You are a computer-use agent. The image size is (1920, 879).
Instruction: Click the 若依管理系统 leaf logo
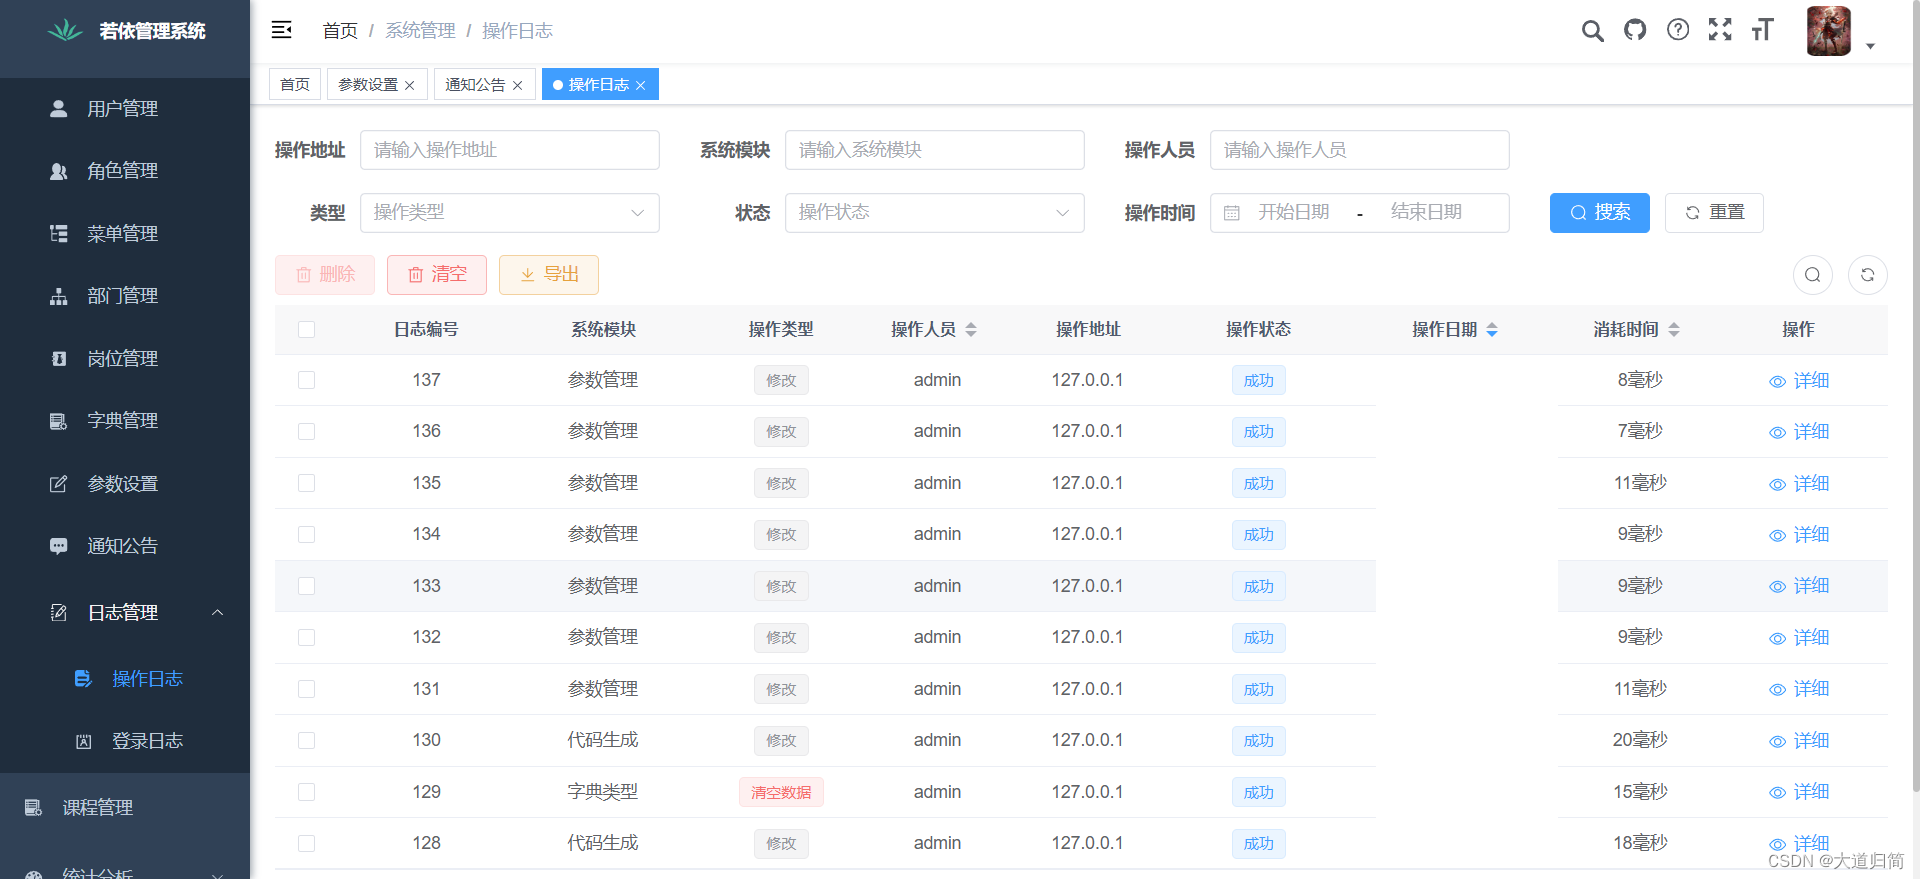click(66, 30)
